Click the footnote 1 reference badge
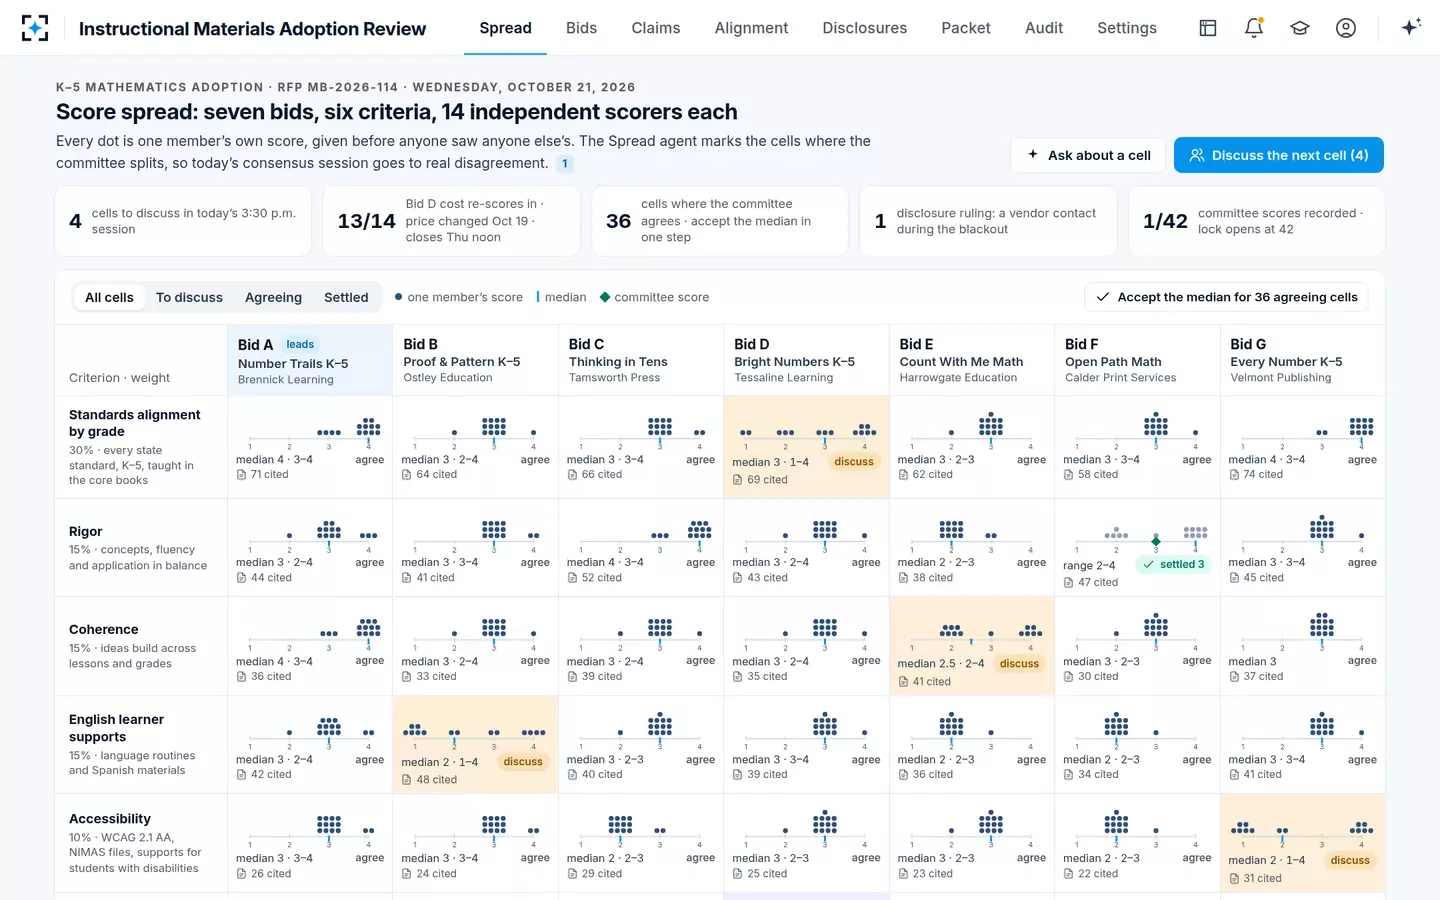The width and height of the screenshot is (1440, 900). pos(565,164)
